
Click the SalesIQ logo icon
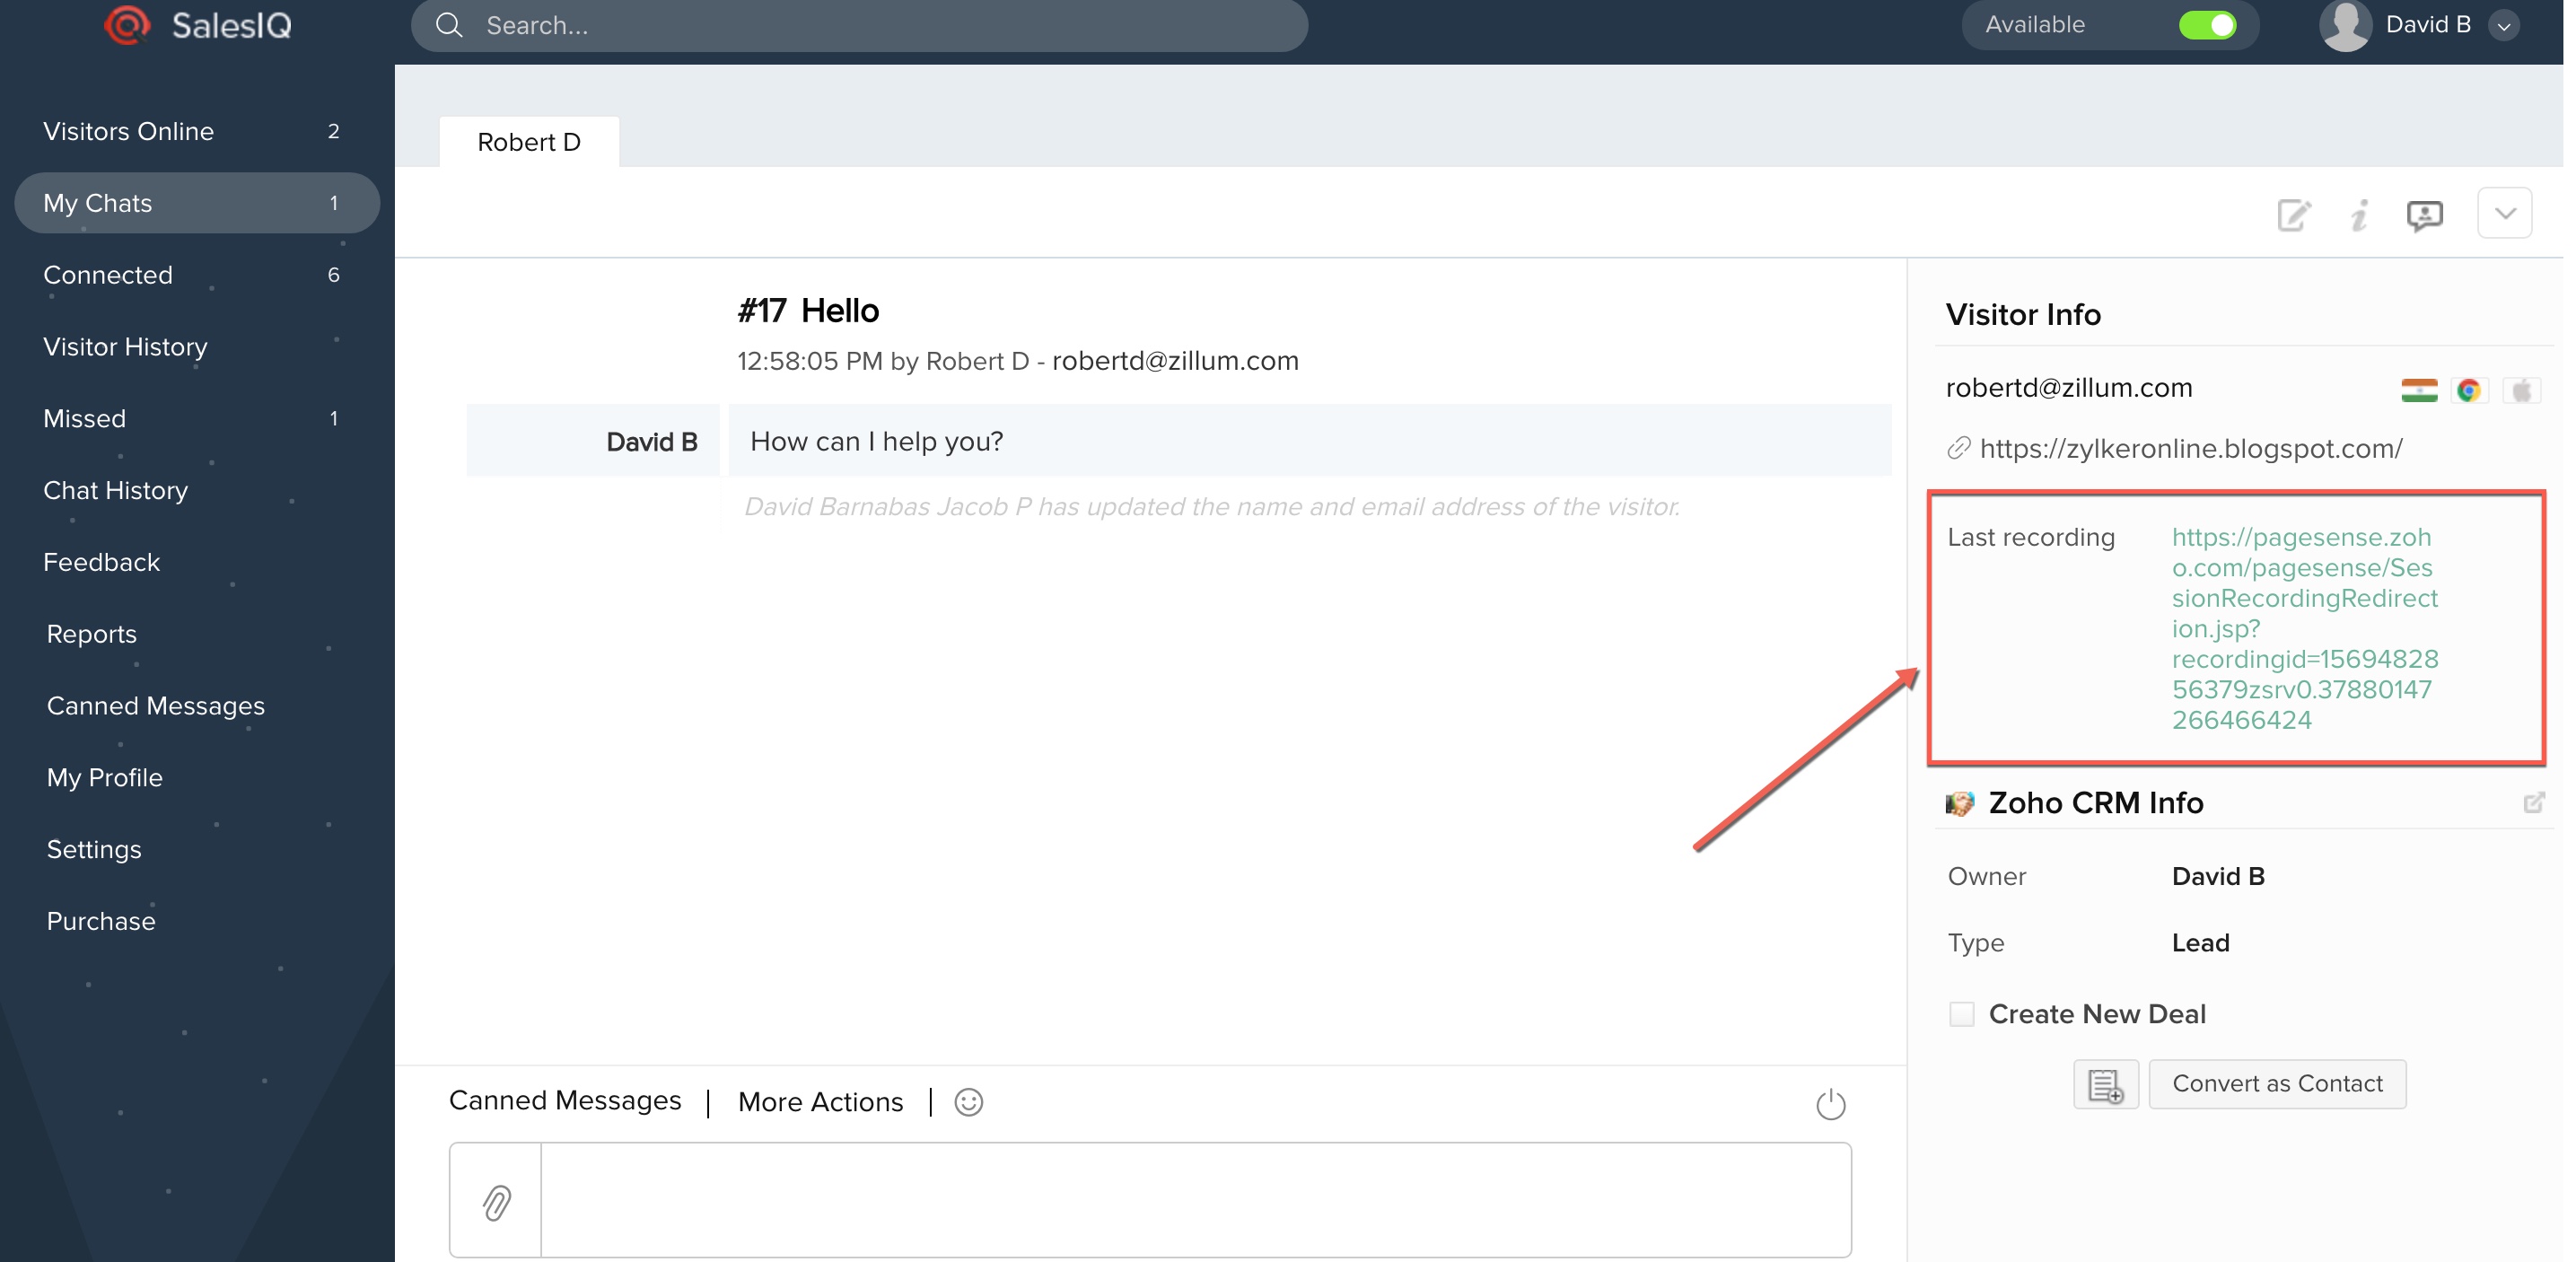127,25
